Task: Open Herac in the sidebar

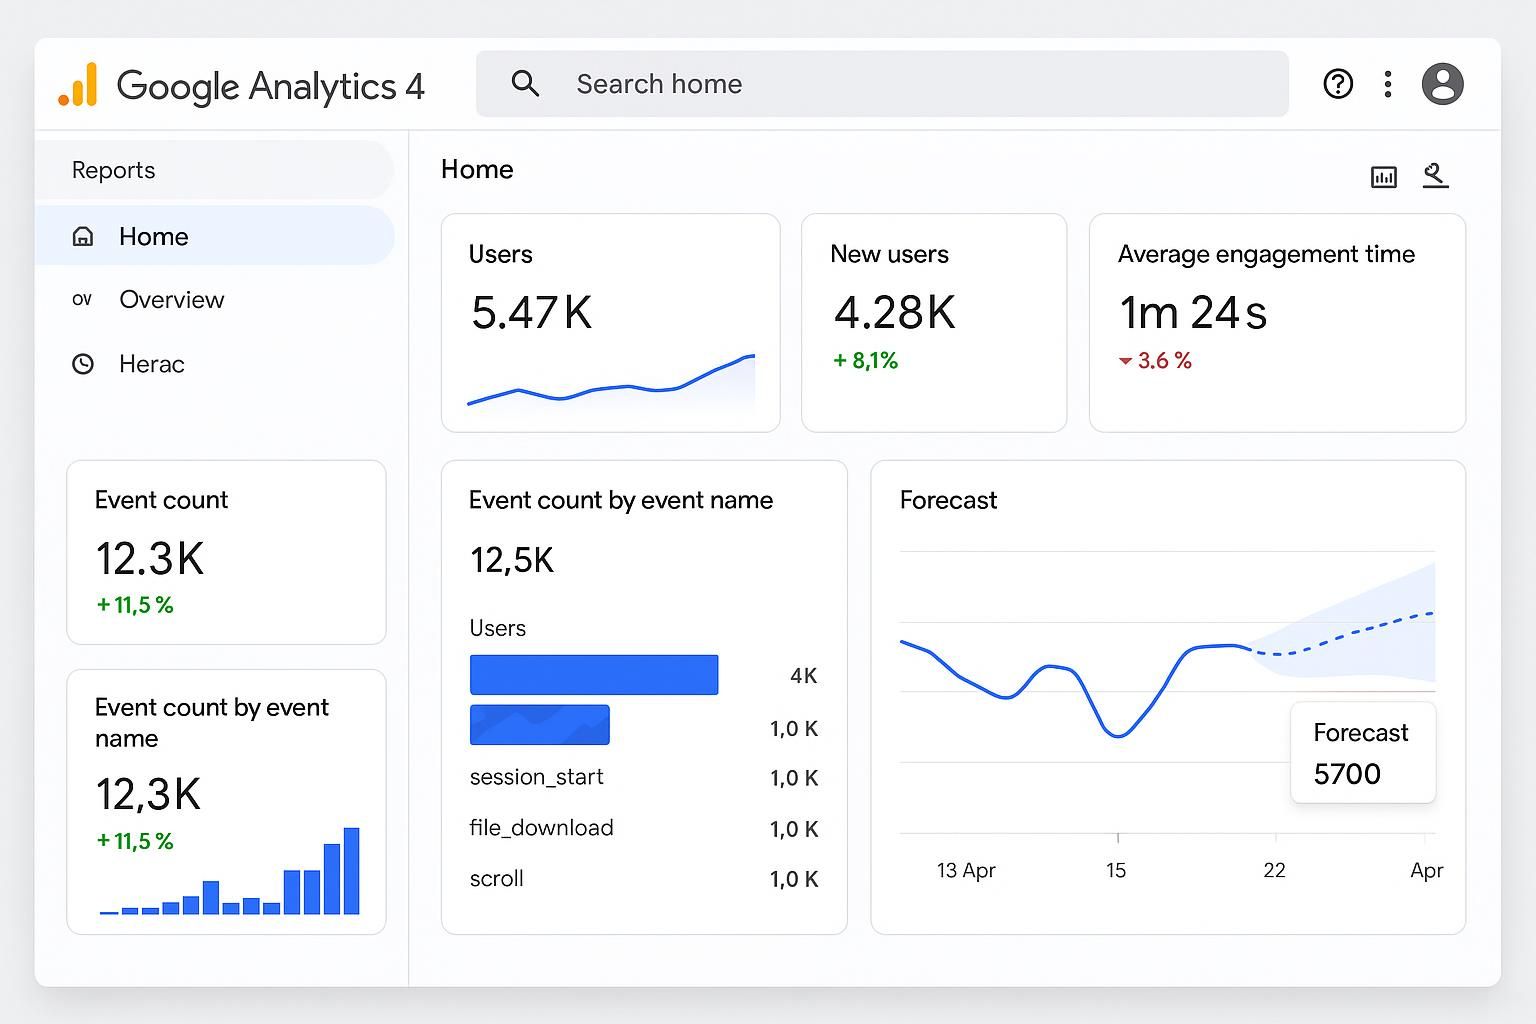Action: click(215, 364)
